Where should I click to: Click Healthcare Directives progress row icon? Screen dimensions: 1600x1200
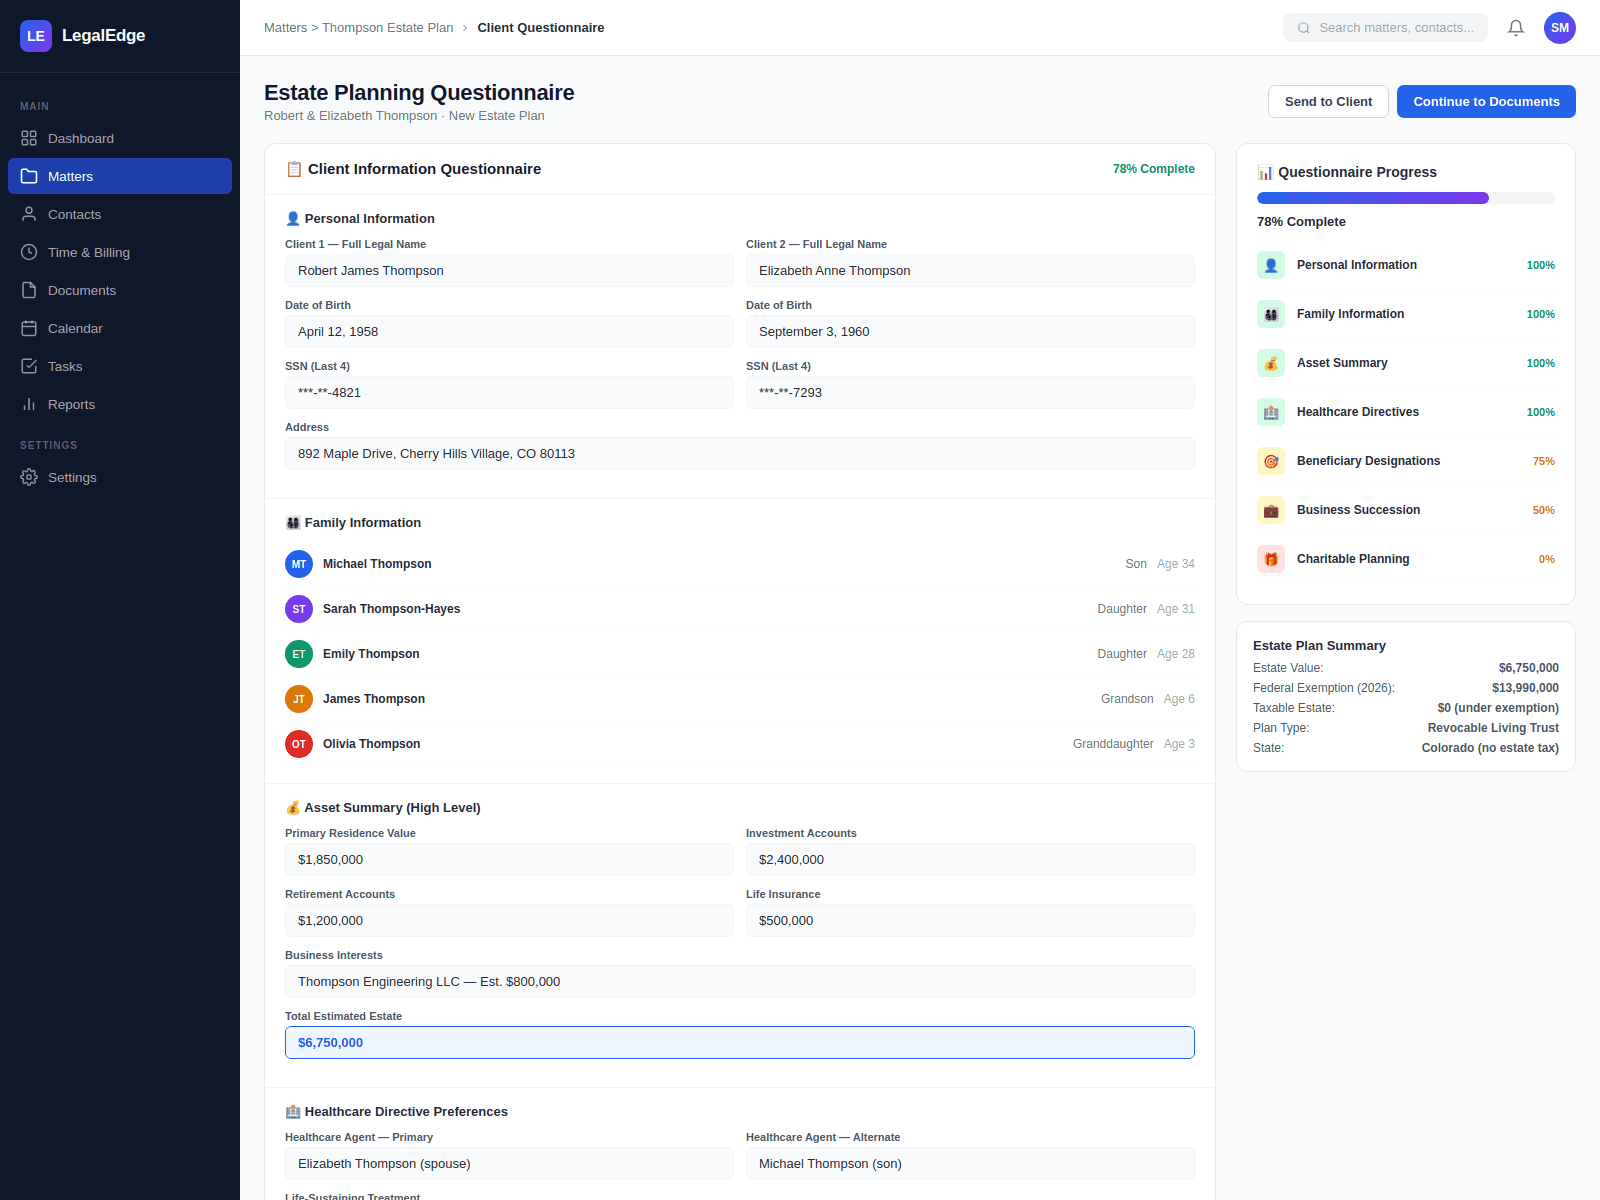(1271, 412)
